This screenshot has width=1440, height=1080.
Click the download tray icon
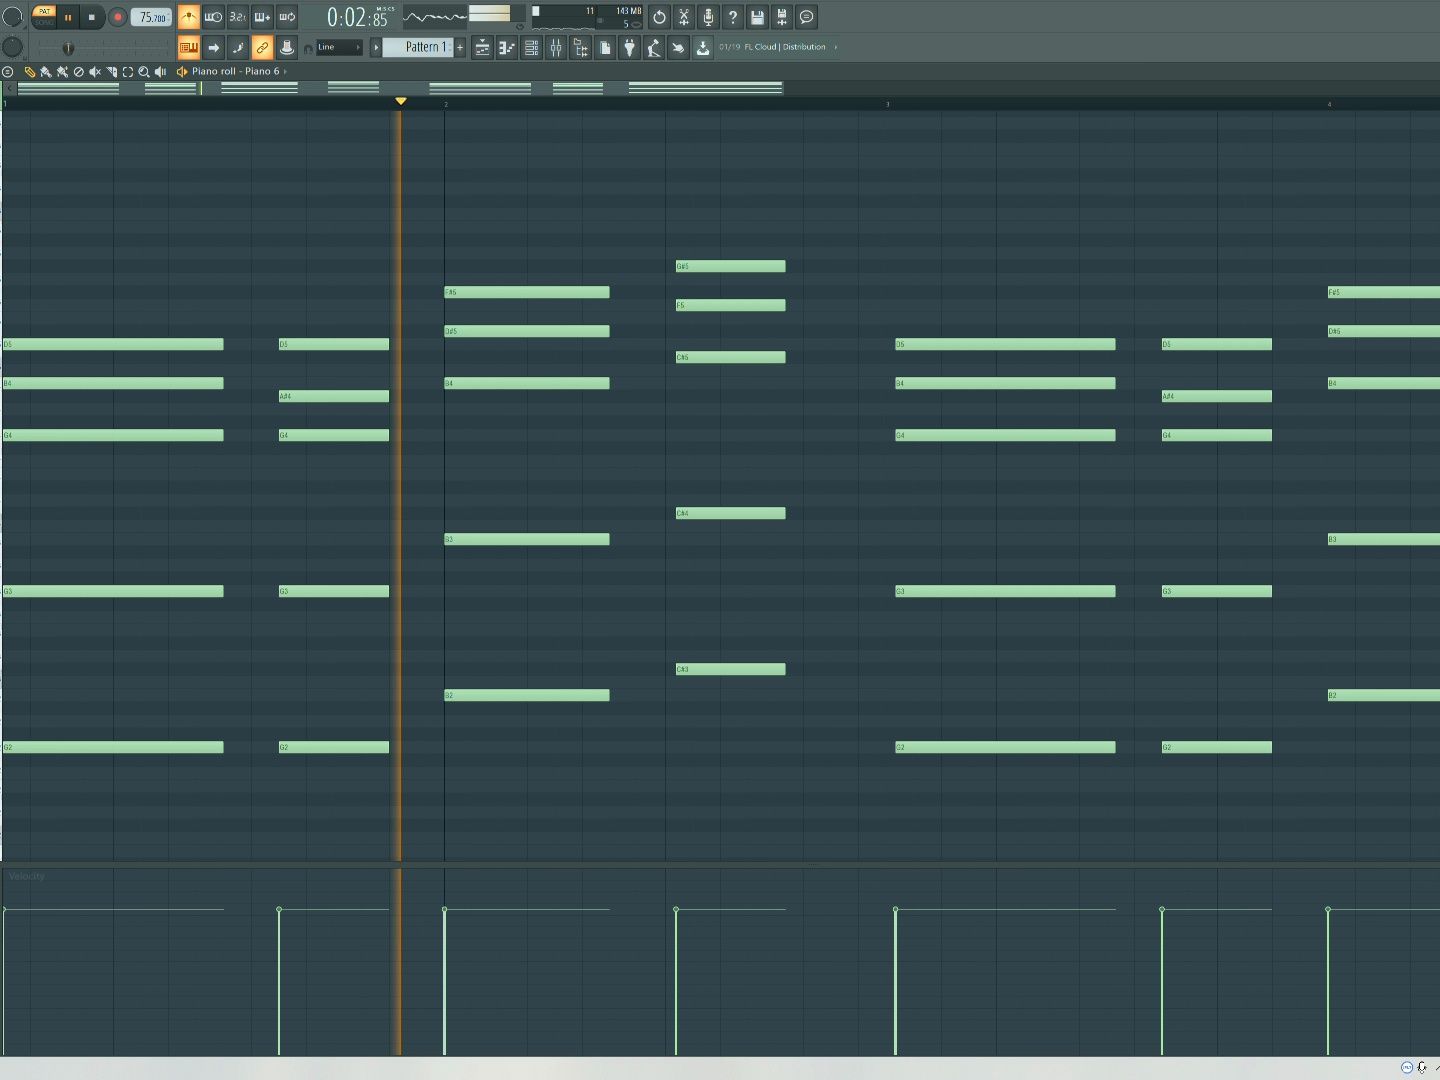click(x=703, y=47)
